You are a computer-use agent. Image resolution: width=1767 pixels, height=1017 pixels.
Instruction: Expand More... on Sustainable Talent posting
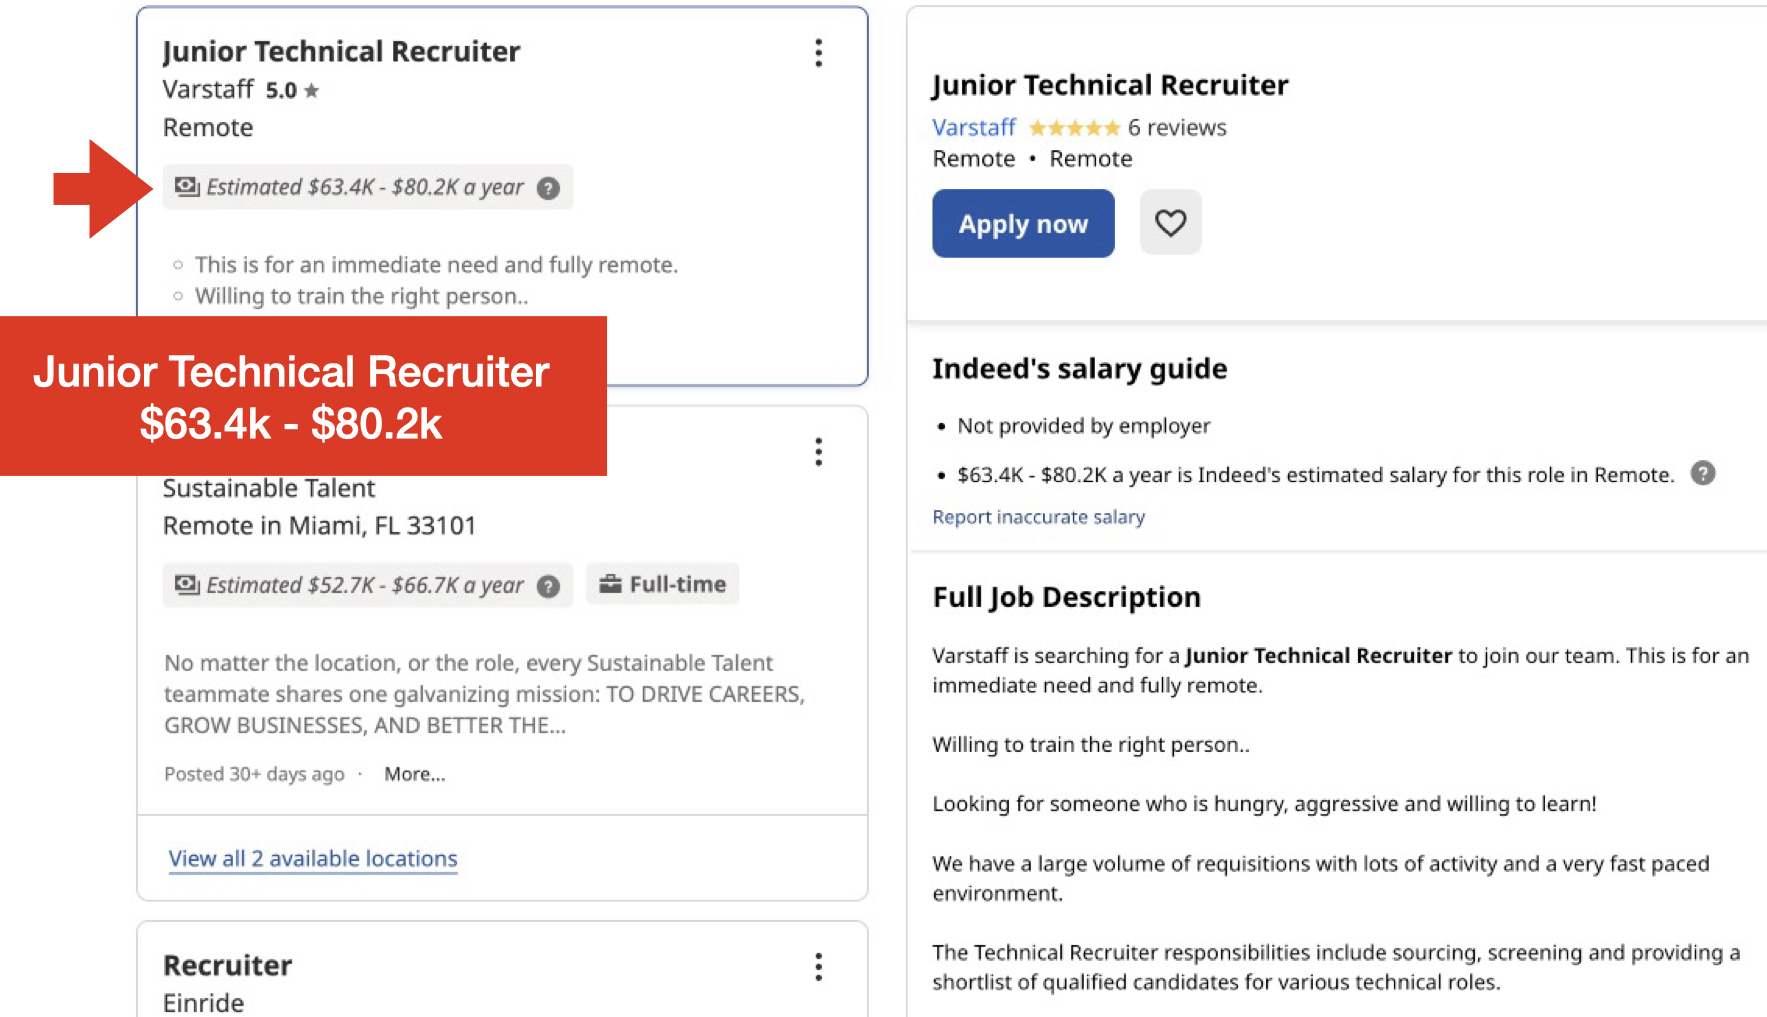[414, 774]
